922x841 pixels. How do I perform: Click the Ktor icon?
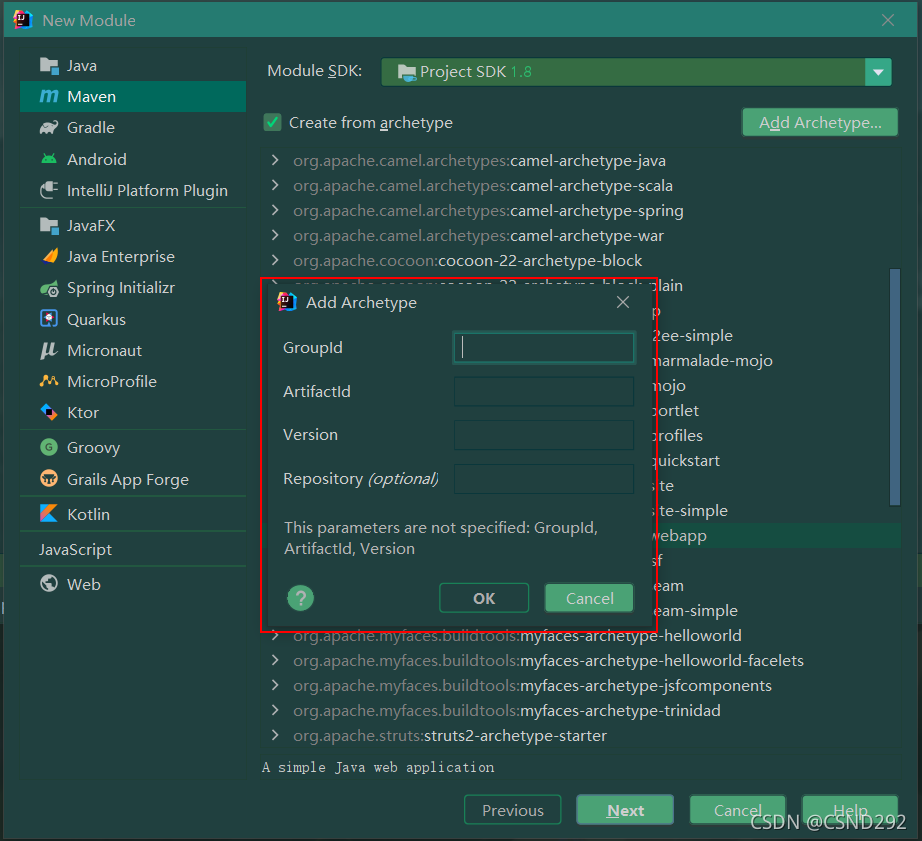[49, 412]
